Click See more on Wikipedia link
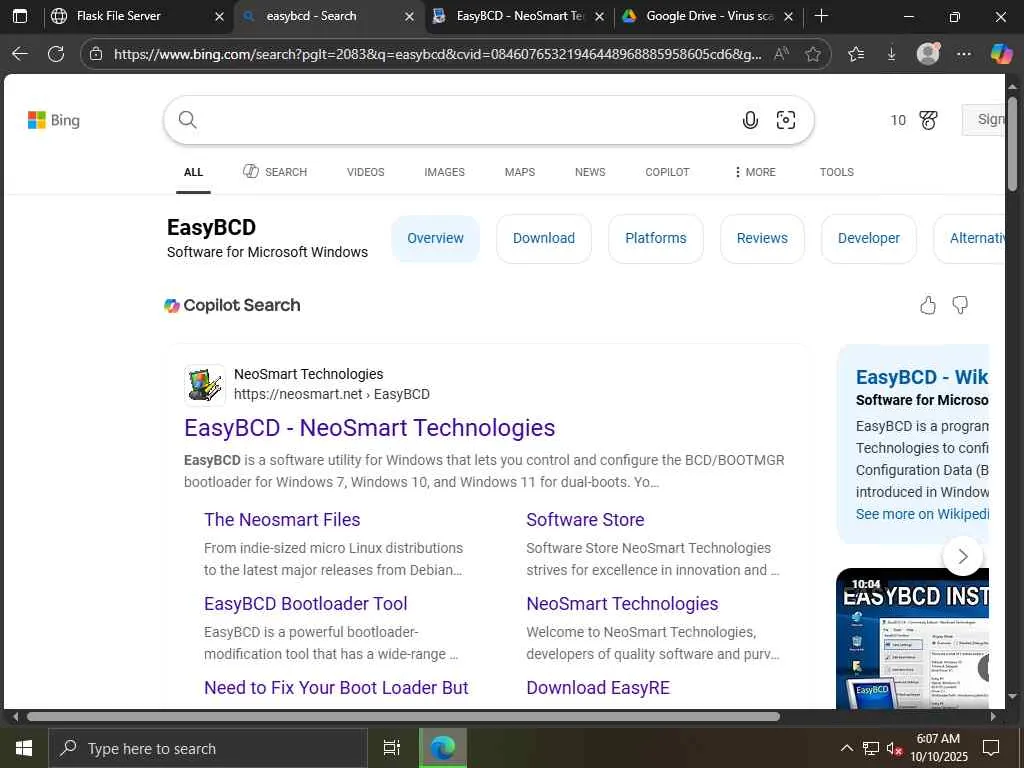This screenshot has height=768, width=1024. click(922, 515)
